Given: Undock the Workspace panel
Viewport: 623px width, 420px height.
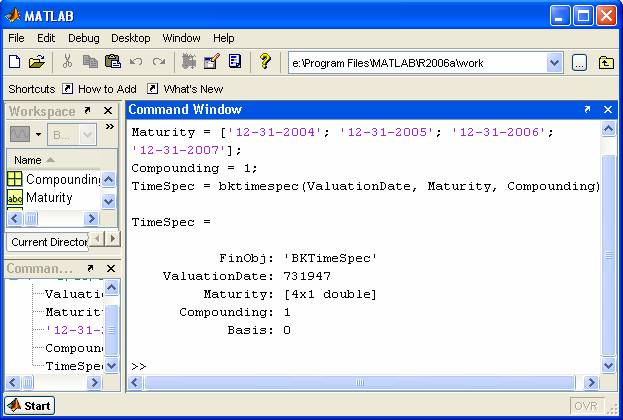Looking at the screenshot, I should tap(87, 110).
